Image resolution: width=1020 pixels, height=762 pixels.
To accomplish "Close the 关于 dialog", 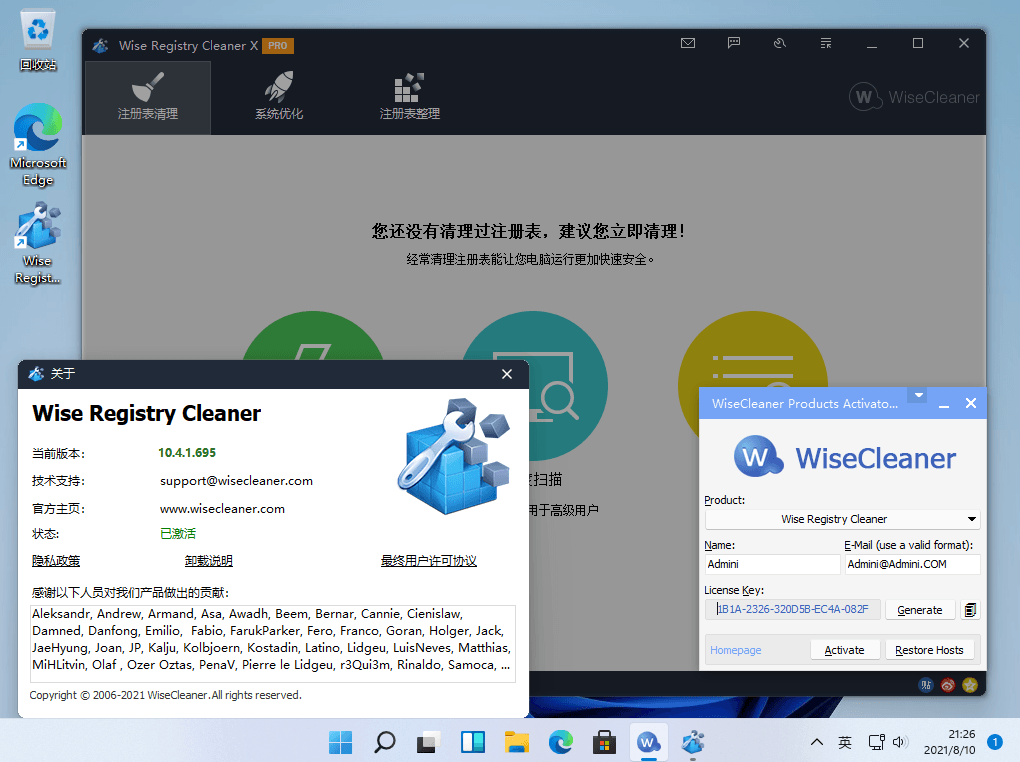I will [x=507, y=374].
